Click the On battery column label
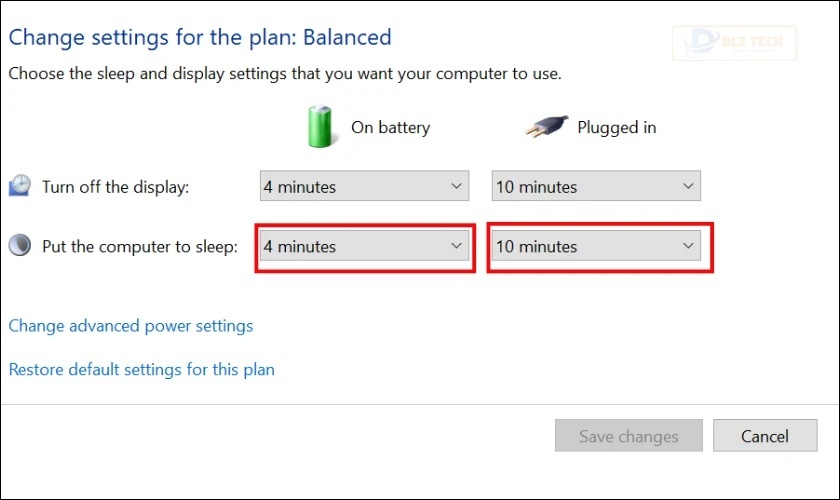 [x=390, y=128]
